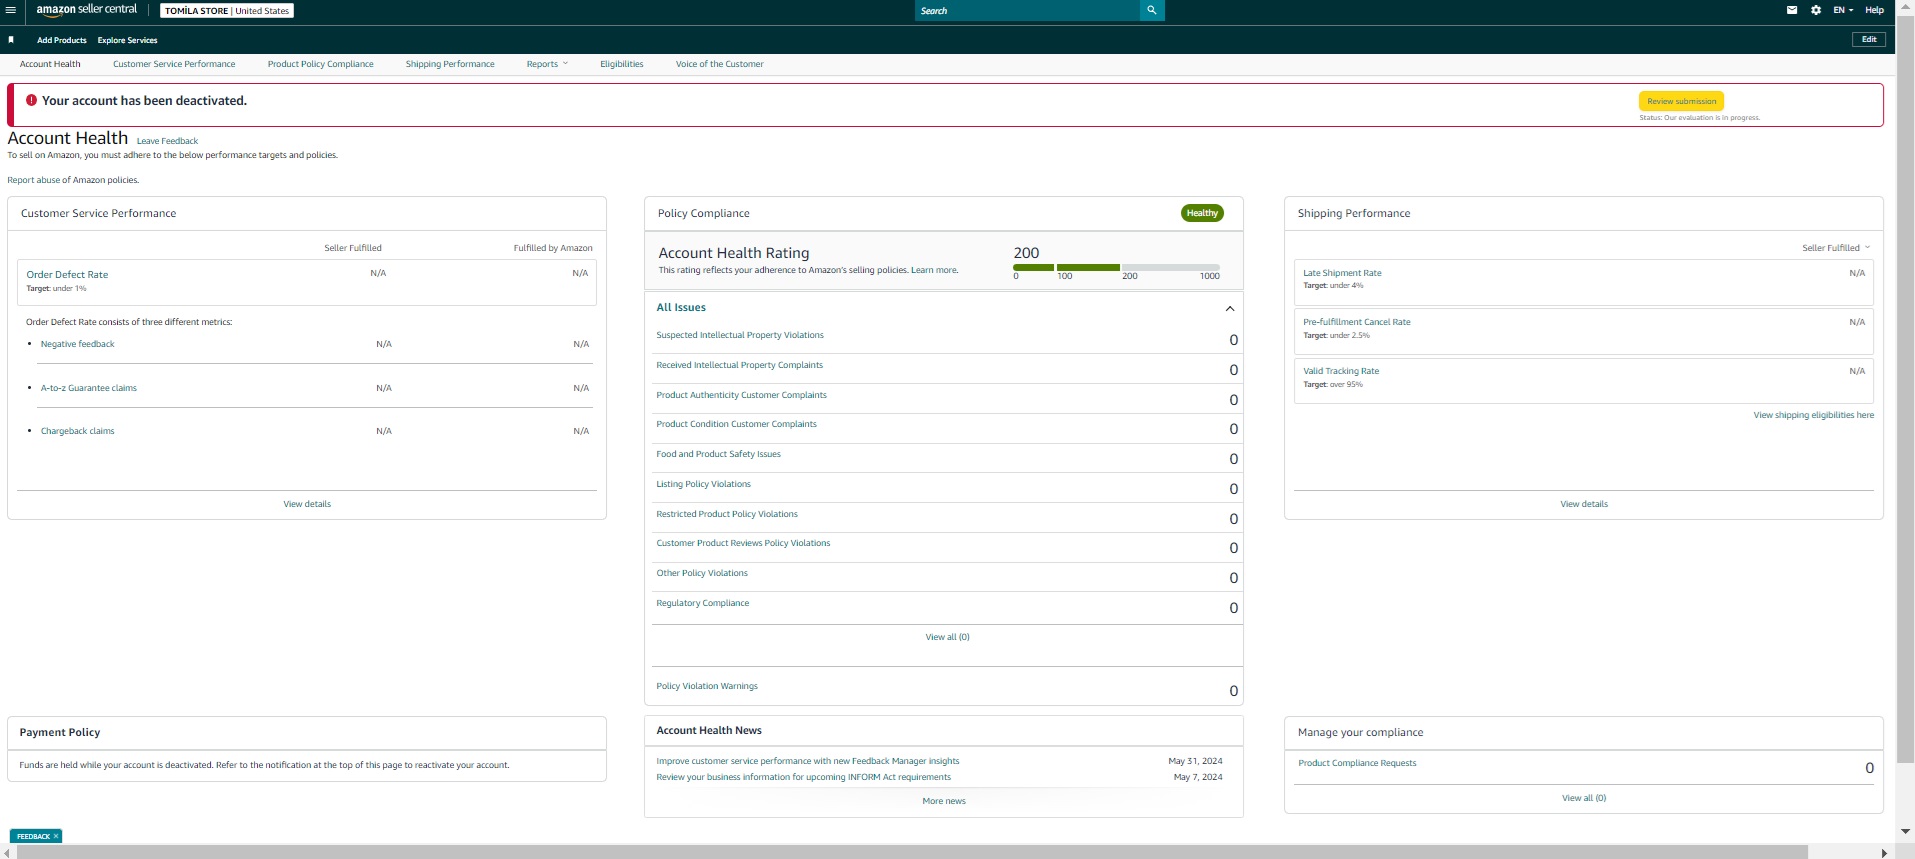Open Product Compliance Requests link

1357,763
